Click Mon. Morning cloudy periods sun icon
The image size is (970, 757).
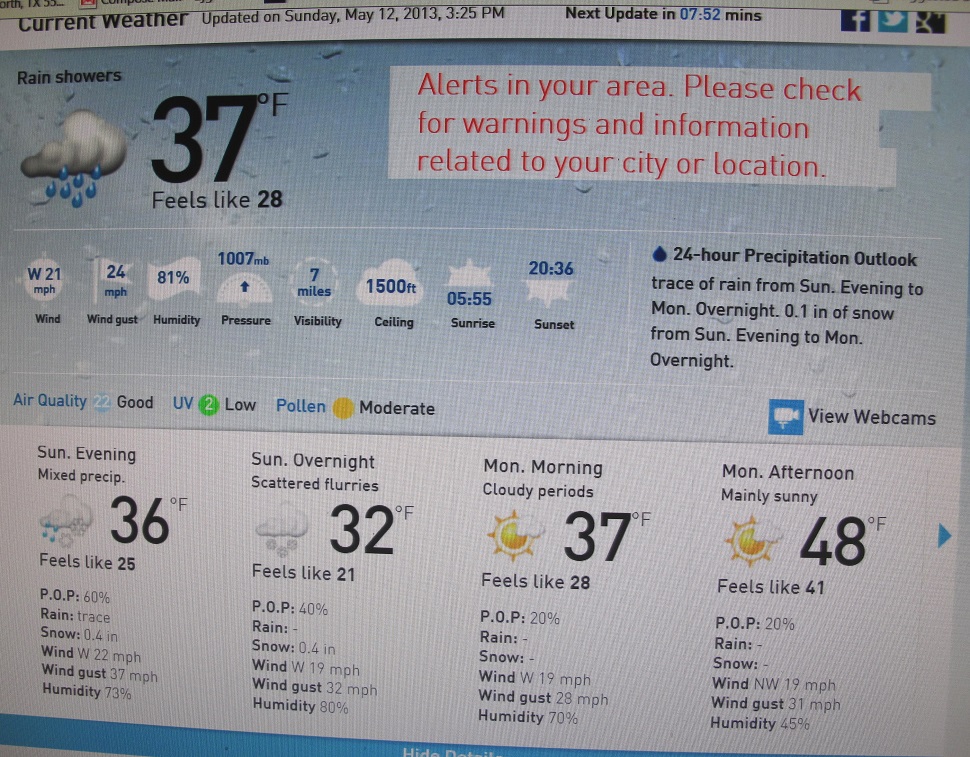pos(515,534)
